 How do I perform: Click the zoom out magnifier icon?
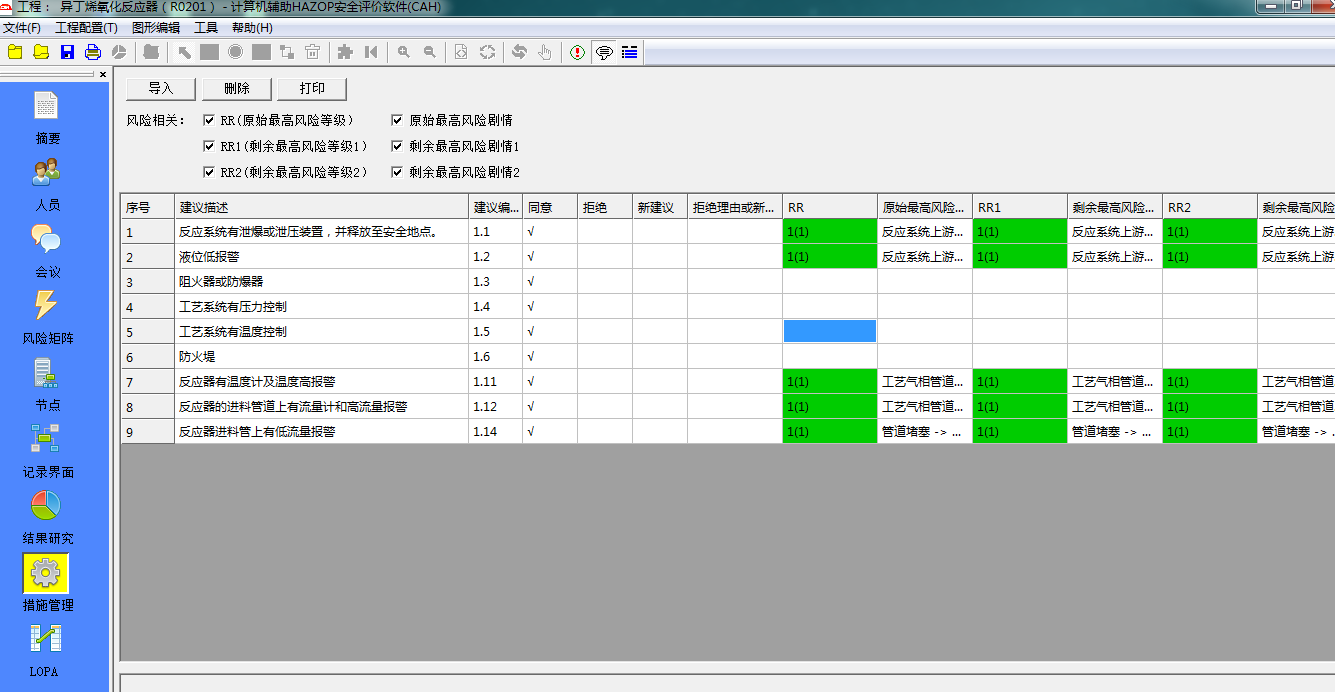click(x=430, y=52)
